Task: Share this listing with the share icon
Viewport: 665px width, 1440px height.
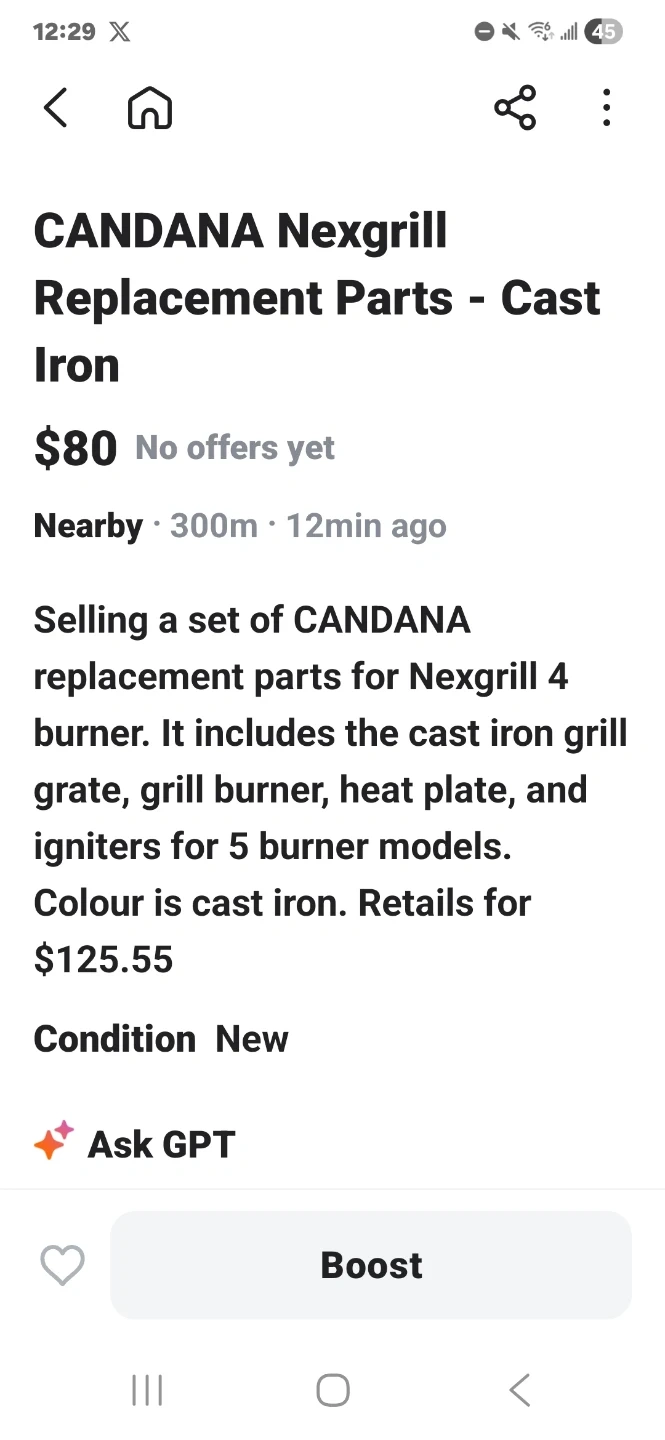Action: 515,108
